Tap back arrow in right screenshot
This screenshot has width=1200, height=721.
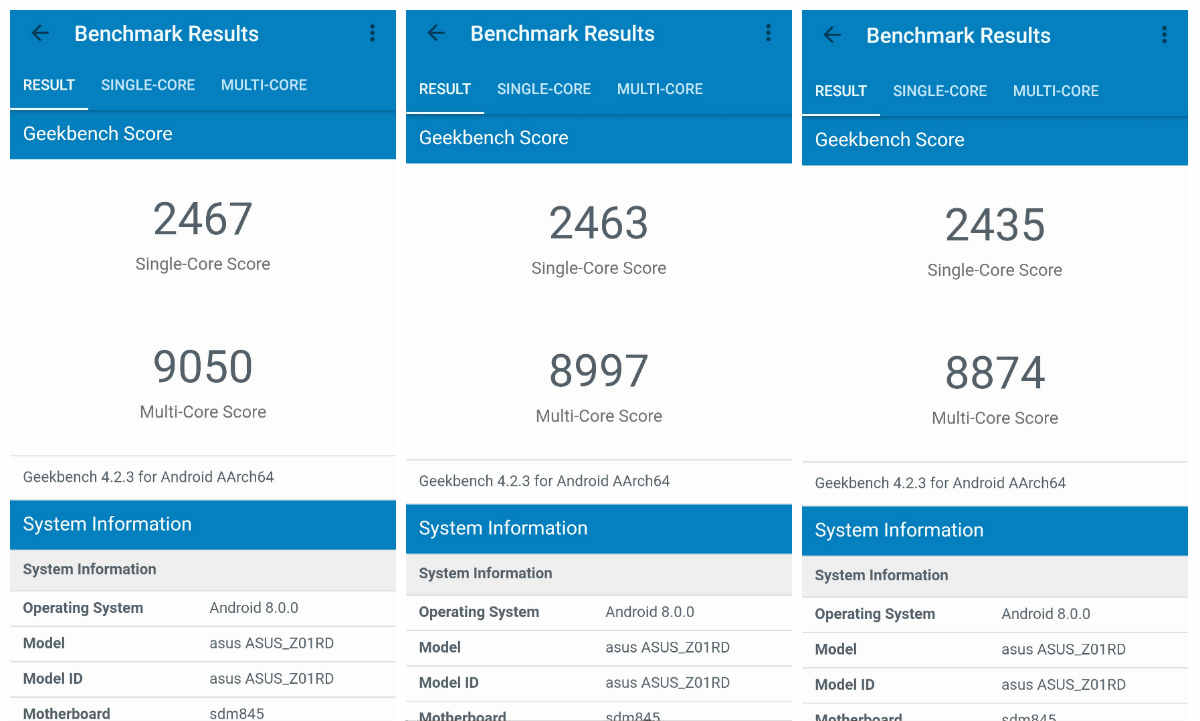click(x=832, y=35)
